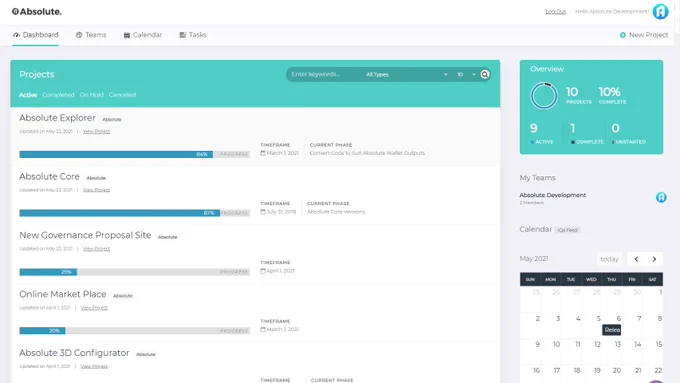Click View Project under Absolute 3D Configurator
The height and width of the screenshot is (383, 680).
click(x=94, y=367)
